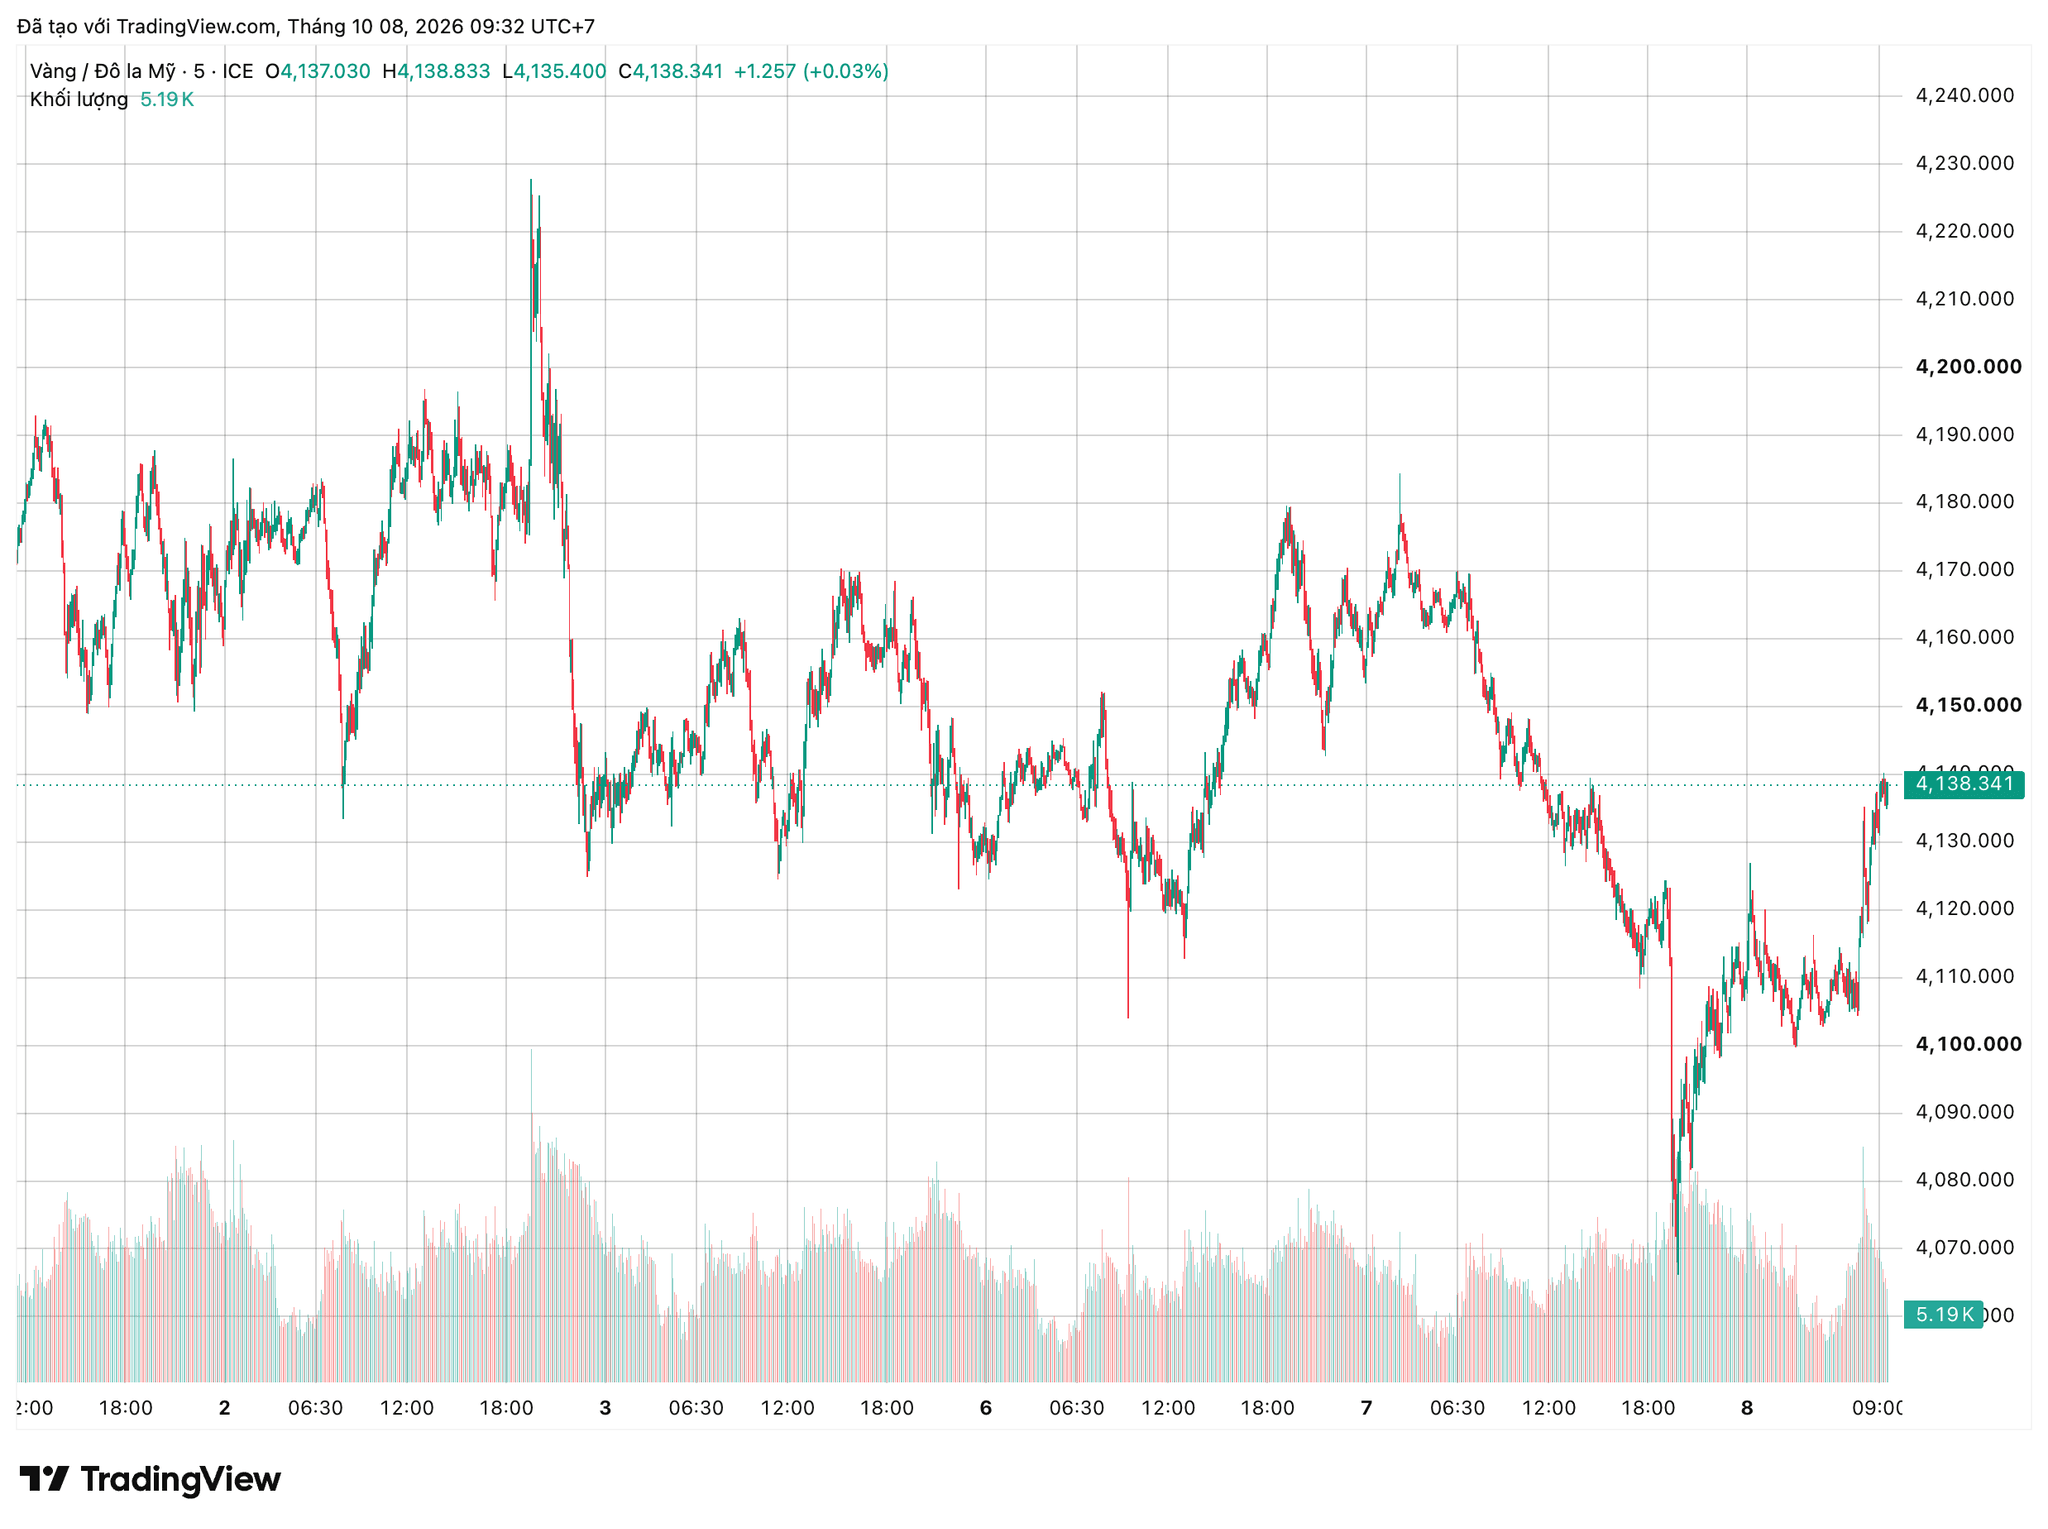The image size is (2048, 1529).
Task: Click the low value L4,135.400
Action: 554,71
